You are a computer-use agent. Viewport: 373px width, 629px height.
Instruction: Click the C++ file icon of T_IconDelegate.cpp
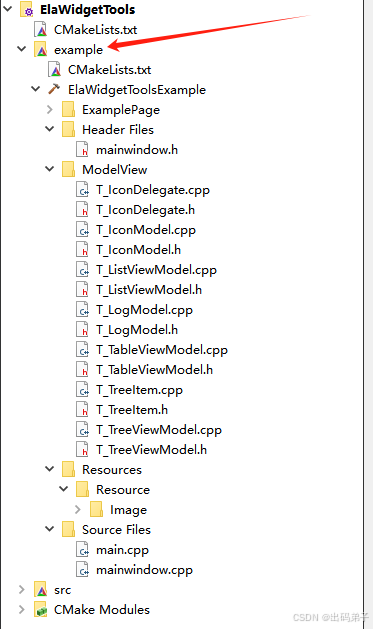click(82, 190)
